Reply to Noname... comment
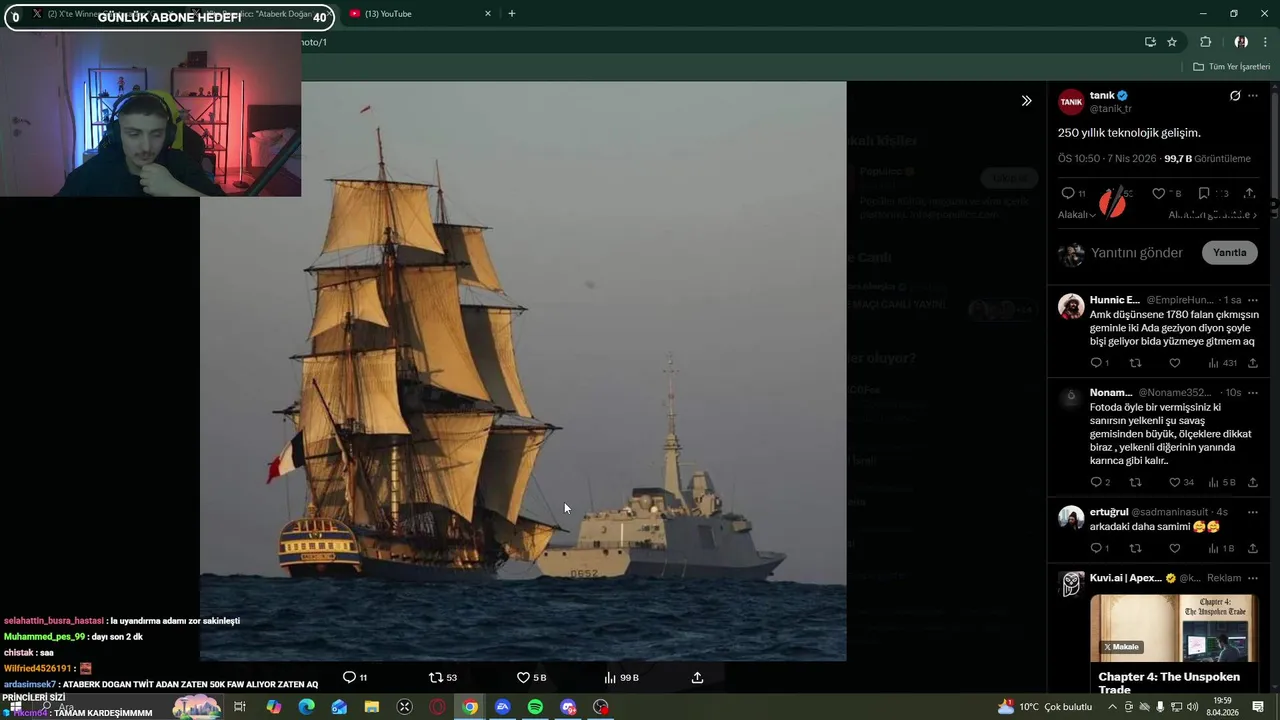Screen dimensions: 1280x720 point(1096,482)
